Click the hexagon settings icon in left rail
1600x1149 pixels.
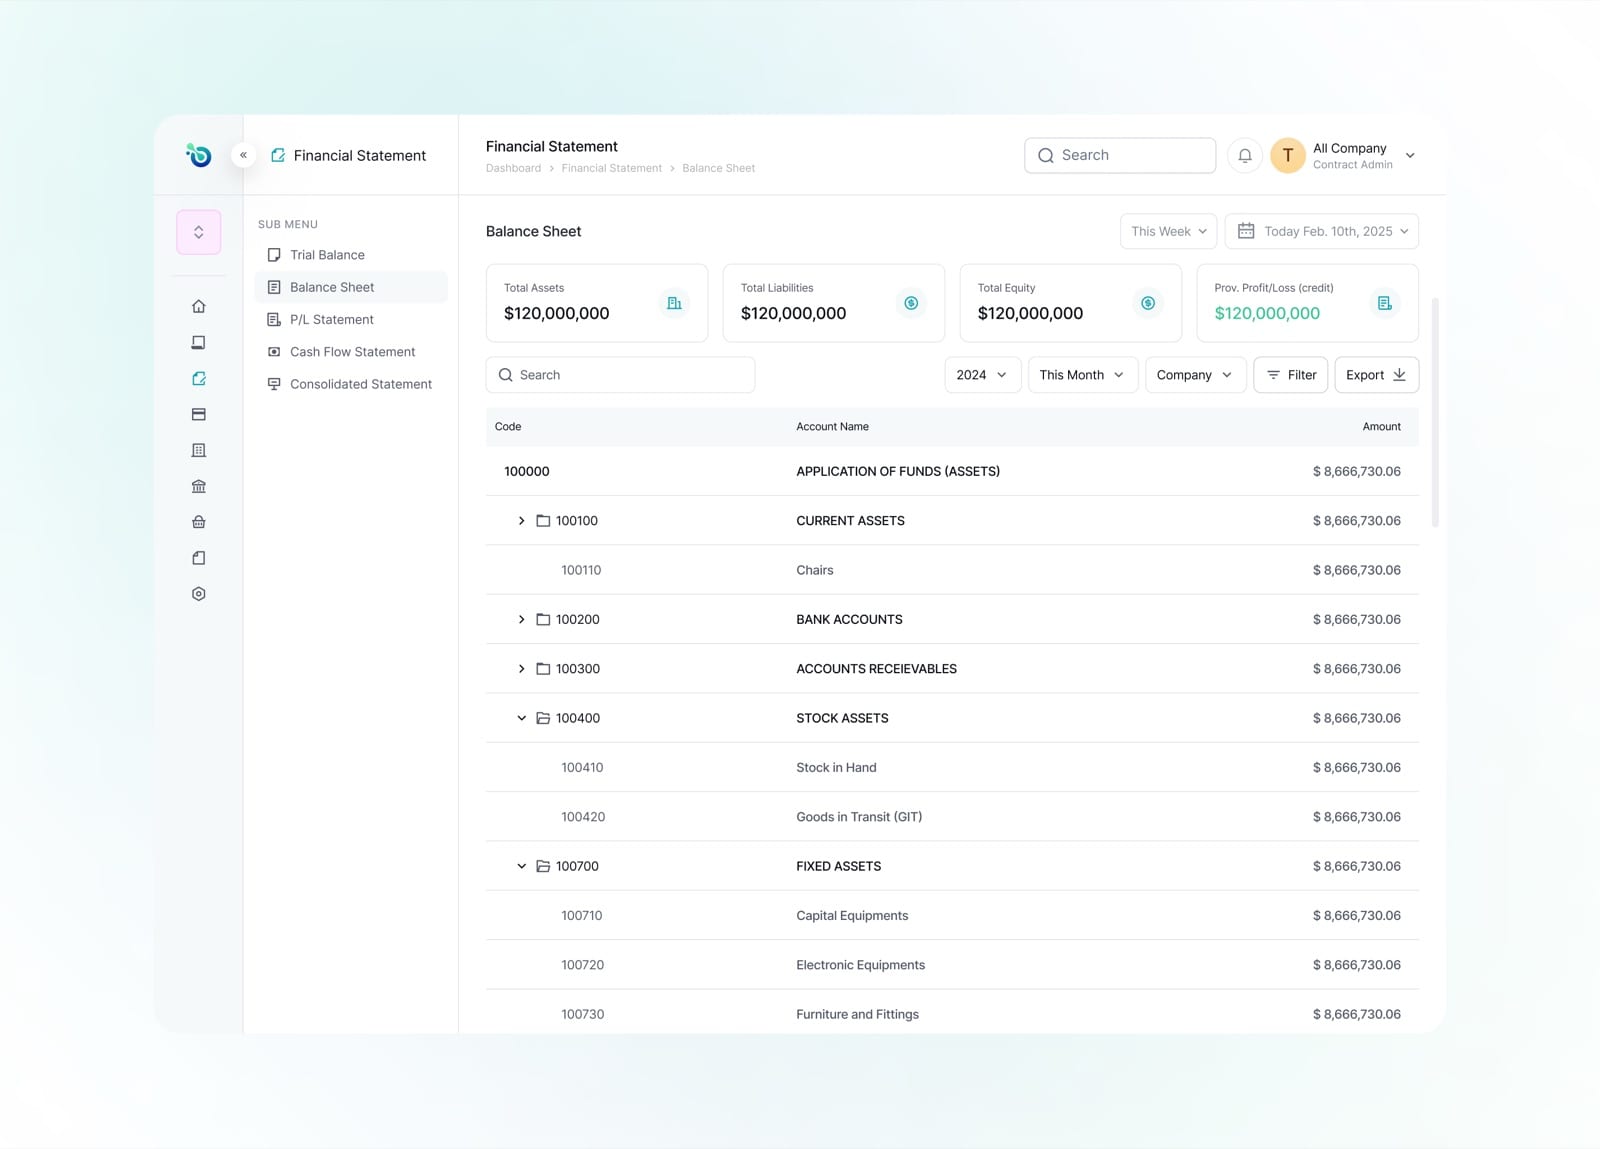[x=199, y=594]
